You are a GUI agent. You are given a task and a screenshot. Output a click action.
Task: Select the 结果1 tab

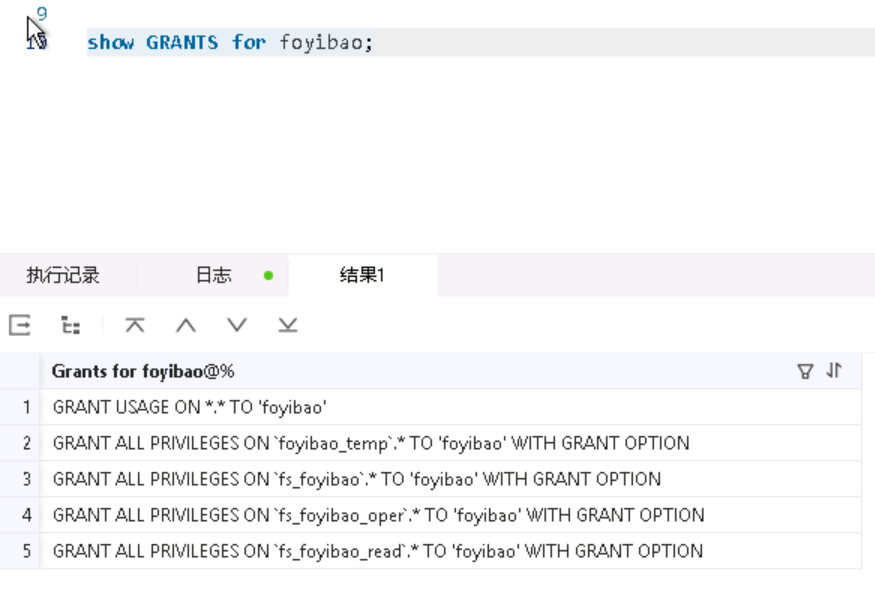362,275
